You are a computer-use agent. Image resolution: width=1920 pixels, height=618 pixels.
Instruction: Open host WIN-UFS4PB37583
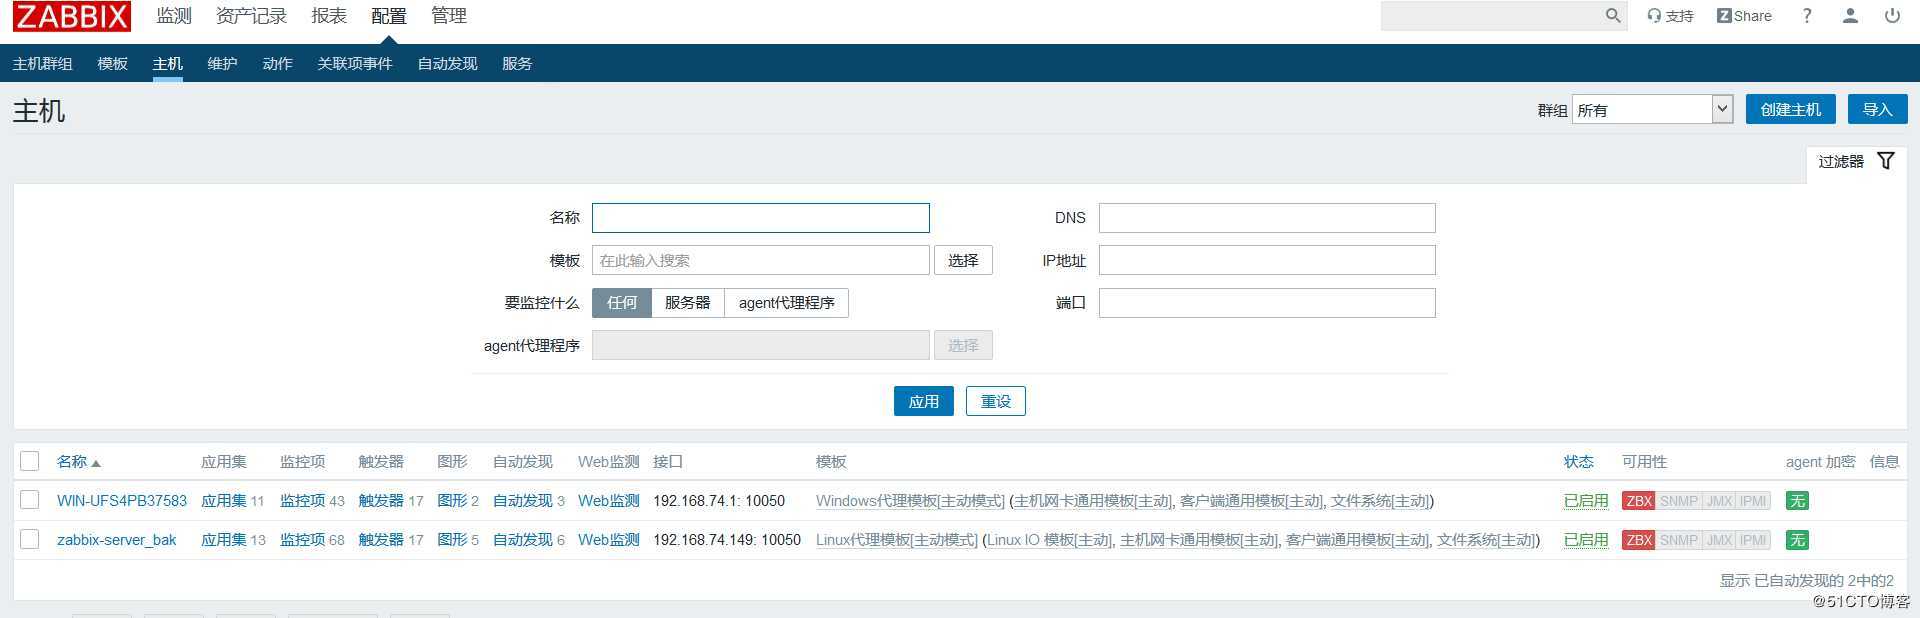[x=122, y=501]
